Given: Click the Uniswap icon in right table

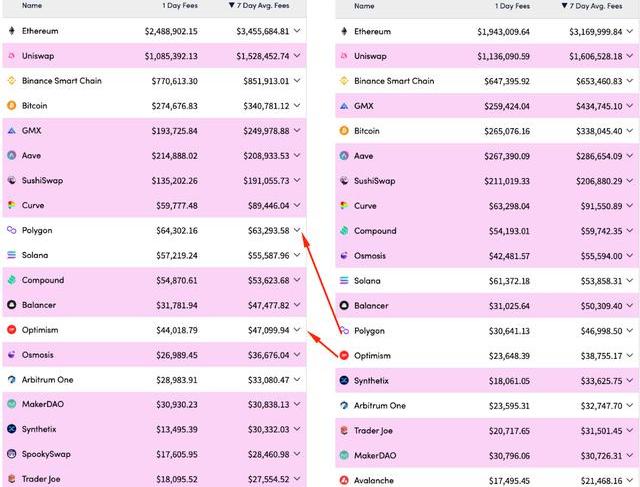Looking at the screenshot, I should pyautogui.click(x=344, y=56).
